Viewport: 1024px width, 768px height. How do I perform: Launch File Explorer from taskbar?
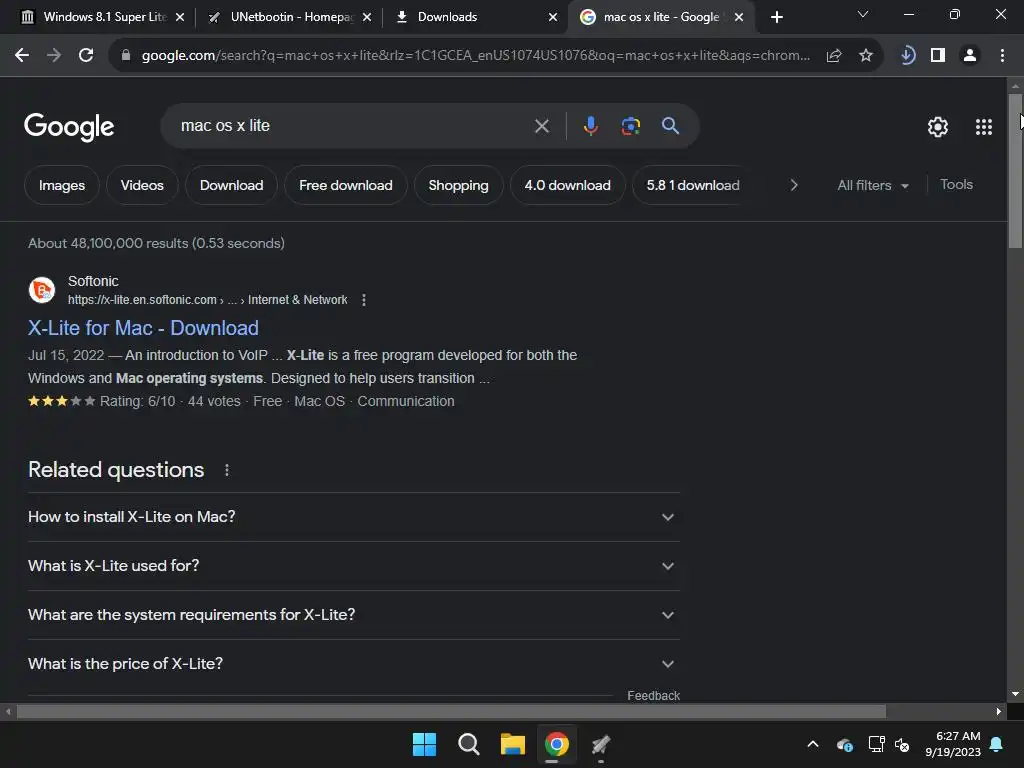tap(513, 744)
